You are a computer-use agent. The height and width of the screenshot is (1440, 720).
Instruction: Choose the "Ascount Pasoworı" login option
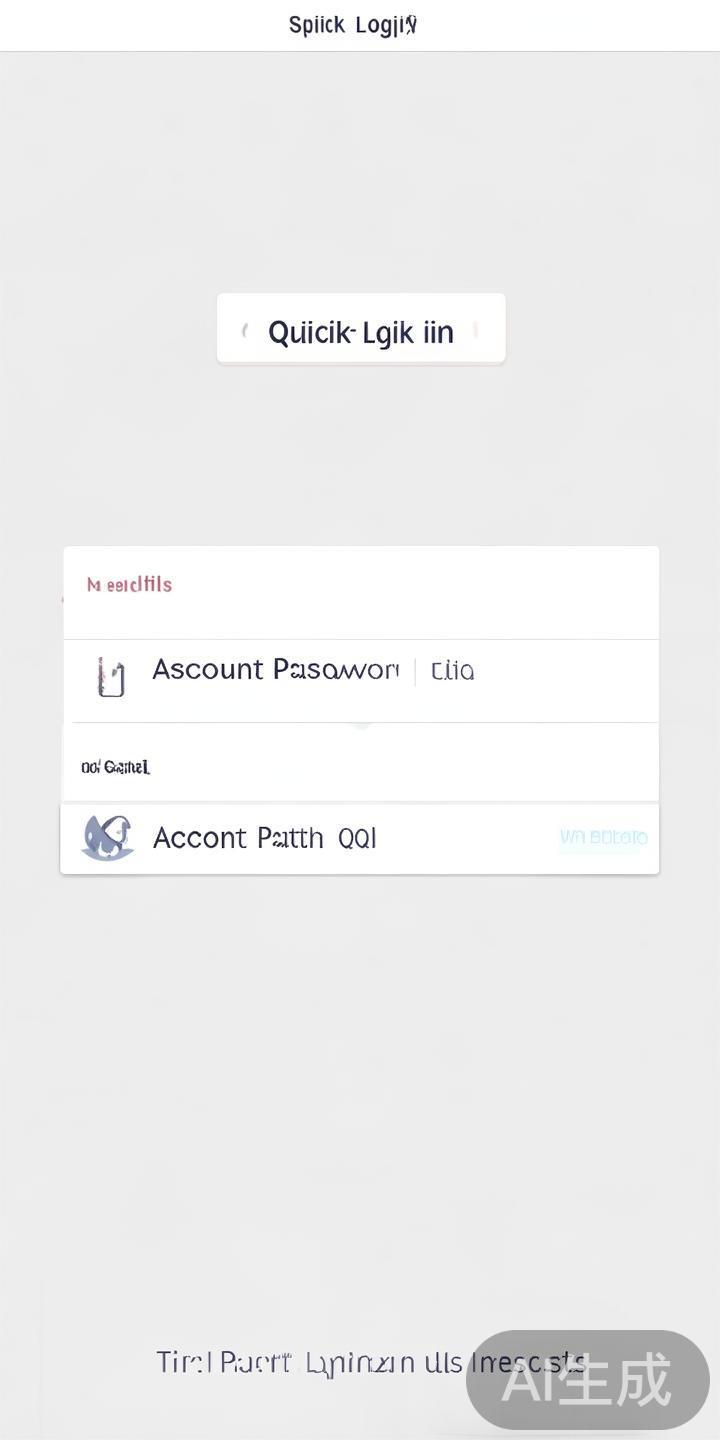(x=275, y=670)
